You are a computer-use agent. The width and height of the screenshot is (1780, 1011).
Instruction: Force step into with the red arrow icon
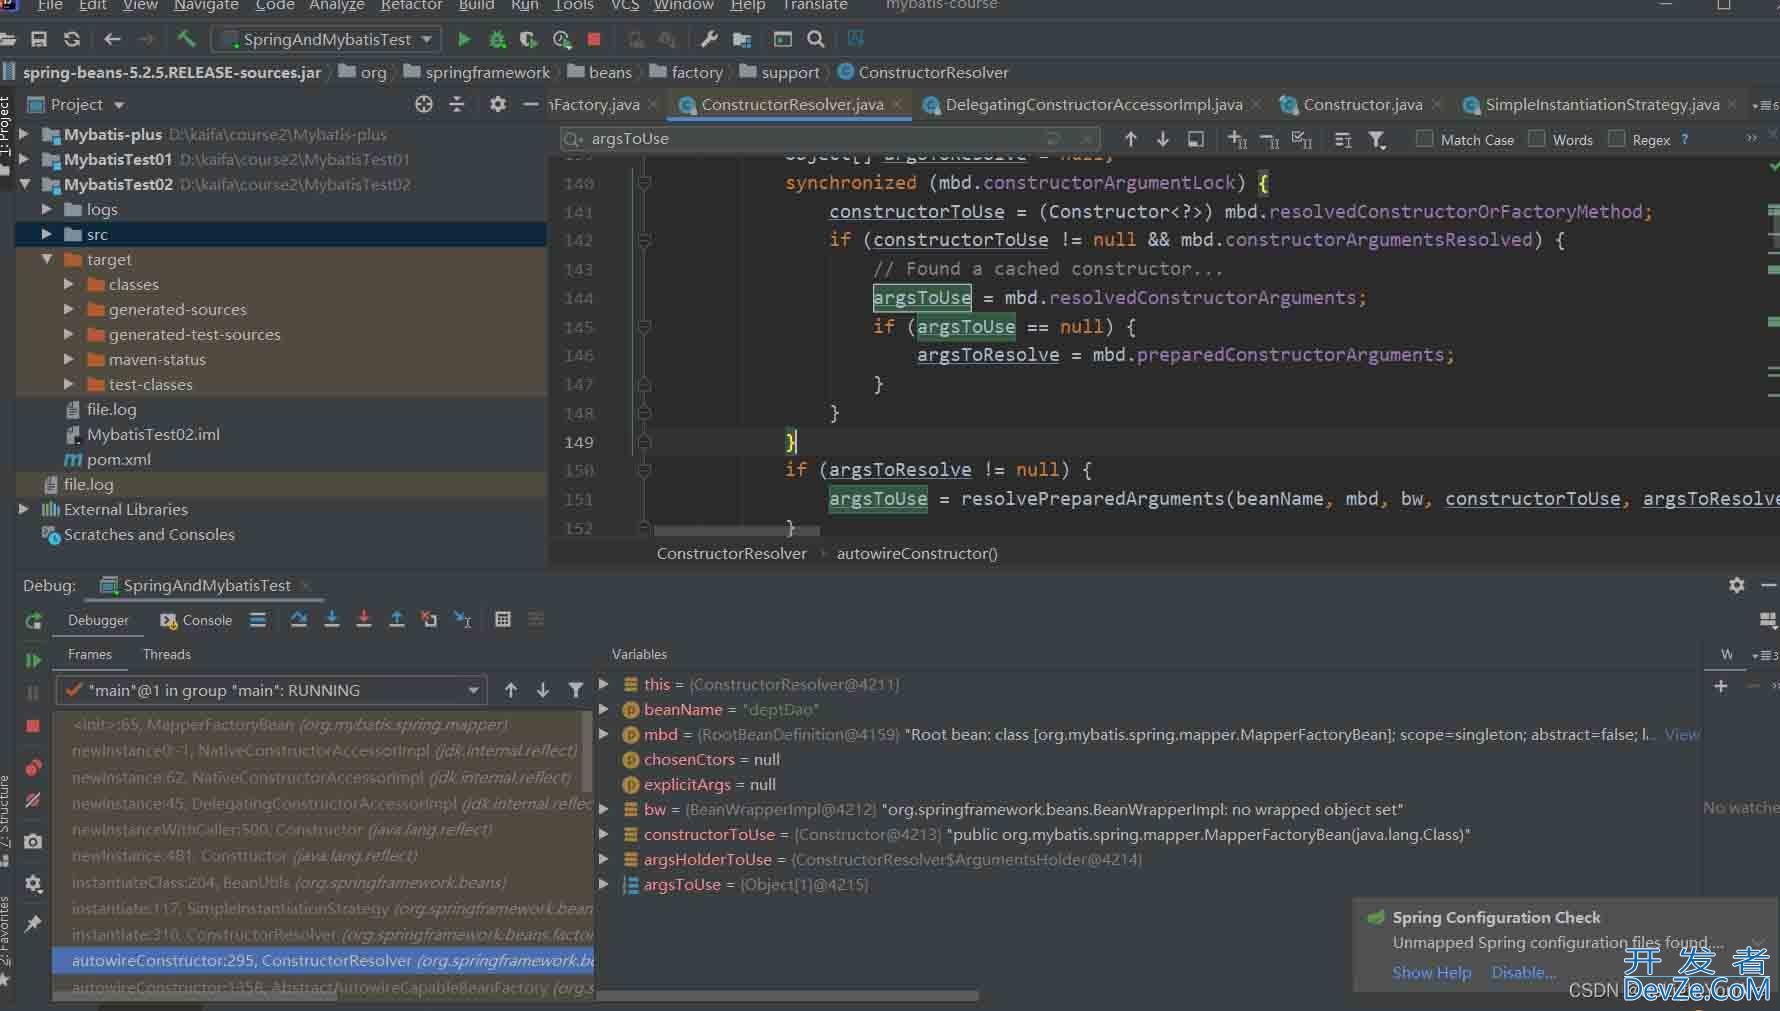point(364,620)
